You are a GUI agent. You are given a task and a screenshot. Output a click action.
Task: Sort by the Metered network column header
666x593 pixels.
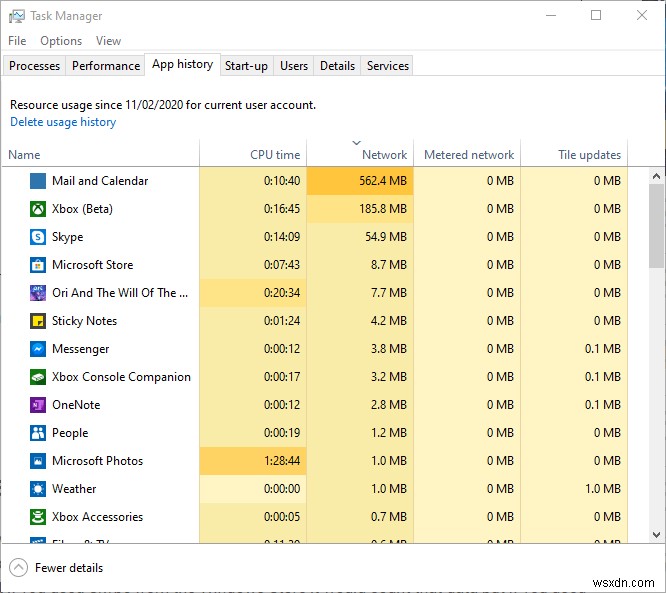tap(467, 153)
